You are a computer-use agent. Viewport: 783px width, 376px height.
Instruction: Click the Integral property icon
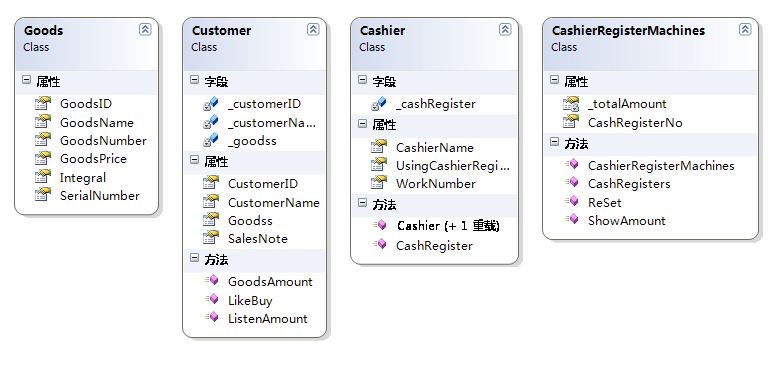pos(43,177)
